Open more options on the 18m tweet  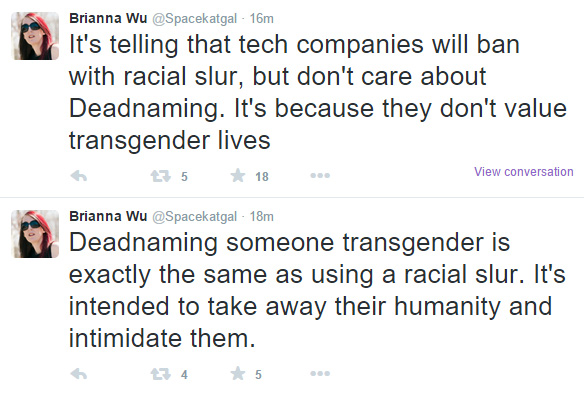coord(320,374)
